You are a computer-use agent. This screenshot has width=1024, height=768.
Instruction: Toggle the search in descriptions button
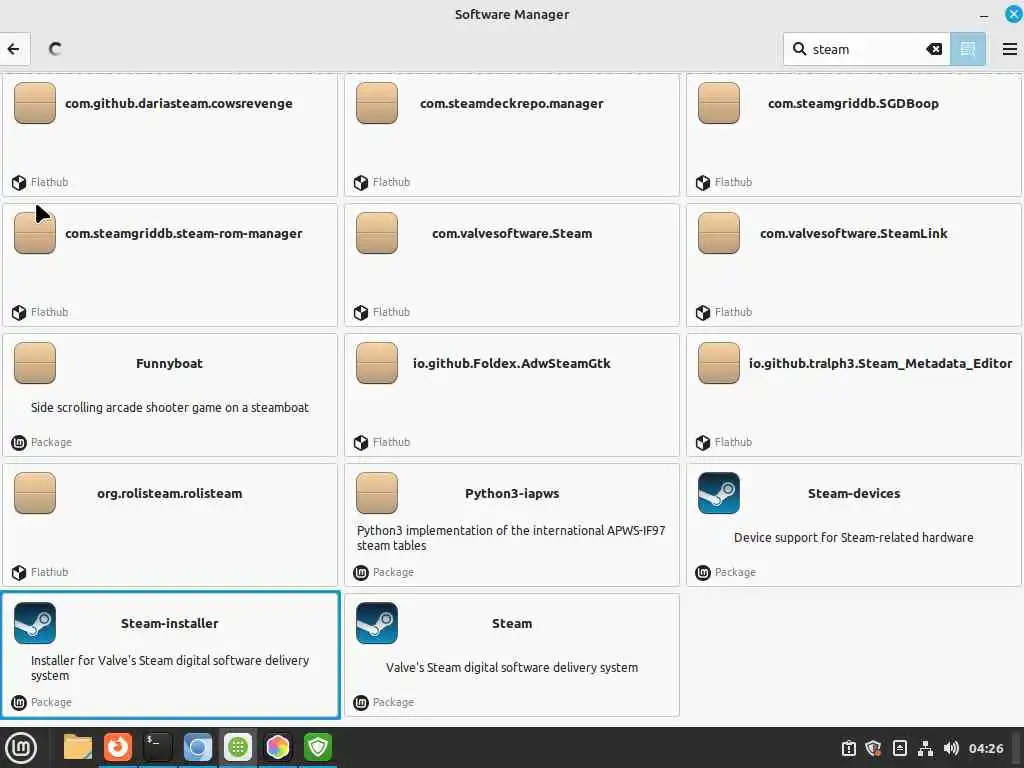pos(967,49)
